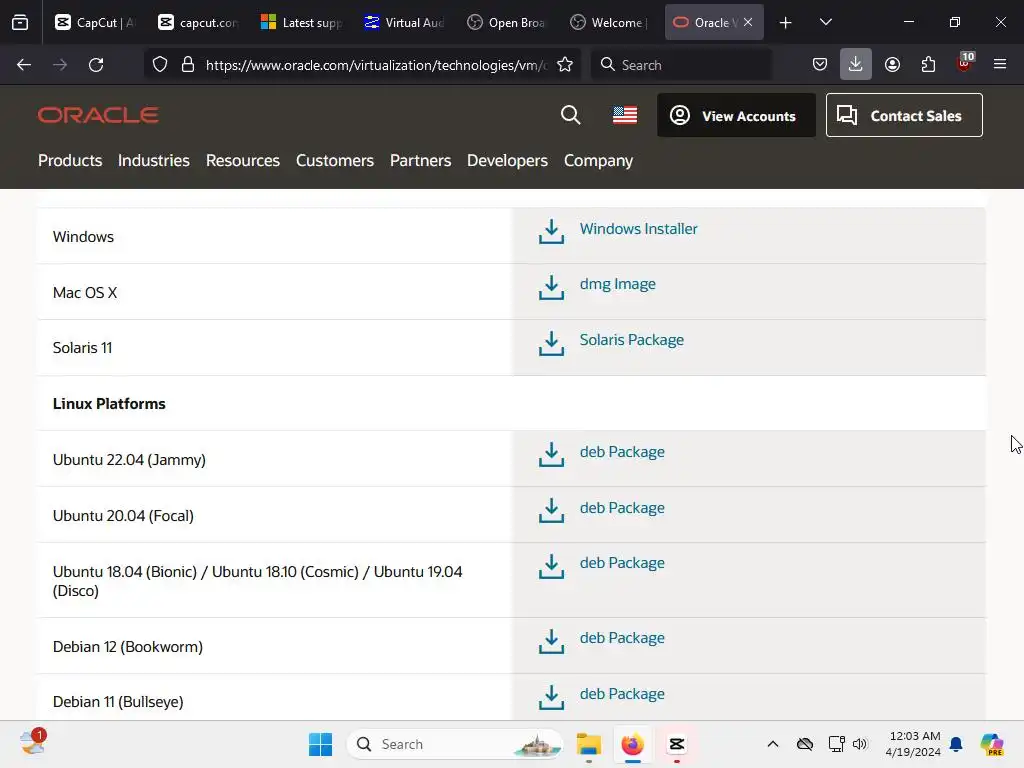The width and height of the screenshot is (1024, 768).
Task: Click deb Package link for Ubuntu 20.04 Focal
Action: tap(622, 507)
